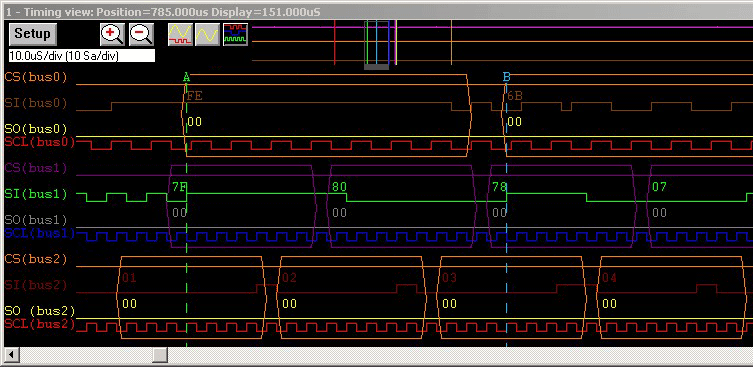Screen dimensions: 753x367
Task: Click the 78 decoded value on bus1
Action: point(499,187)
